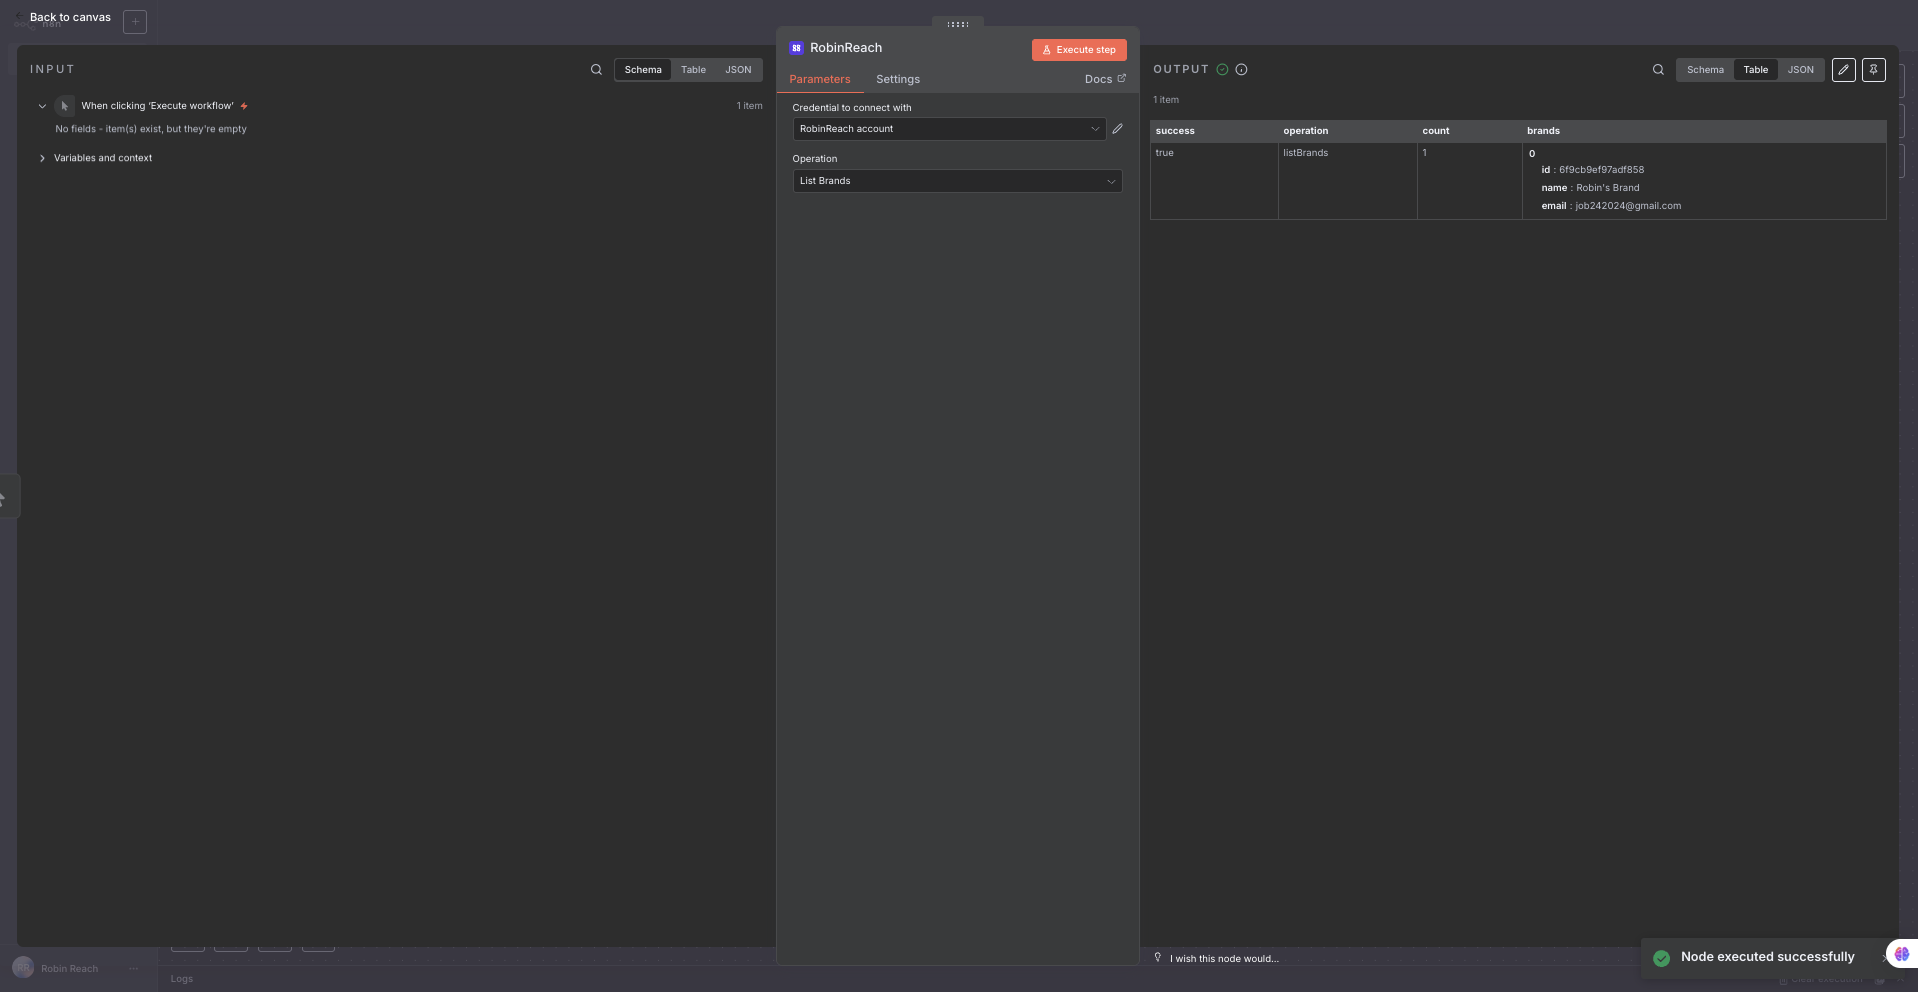This screenshot has width=1918, height=992.
Task: Click the output info icon
Action: 1242,70
